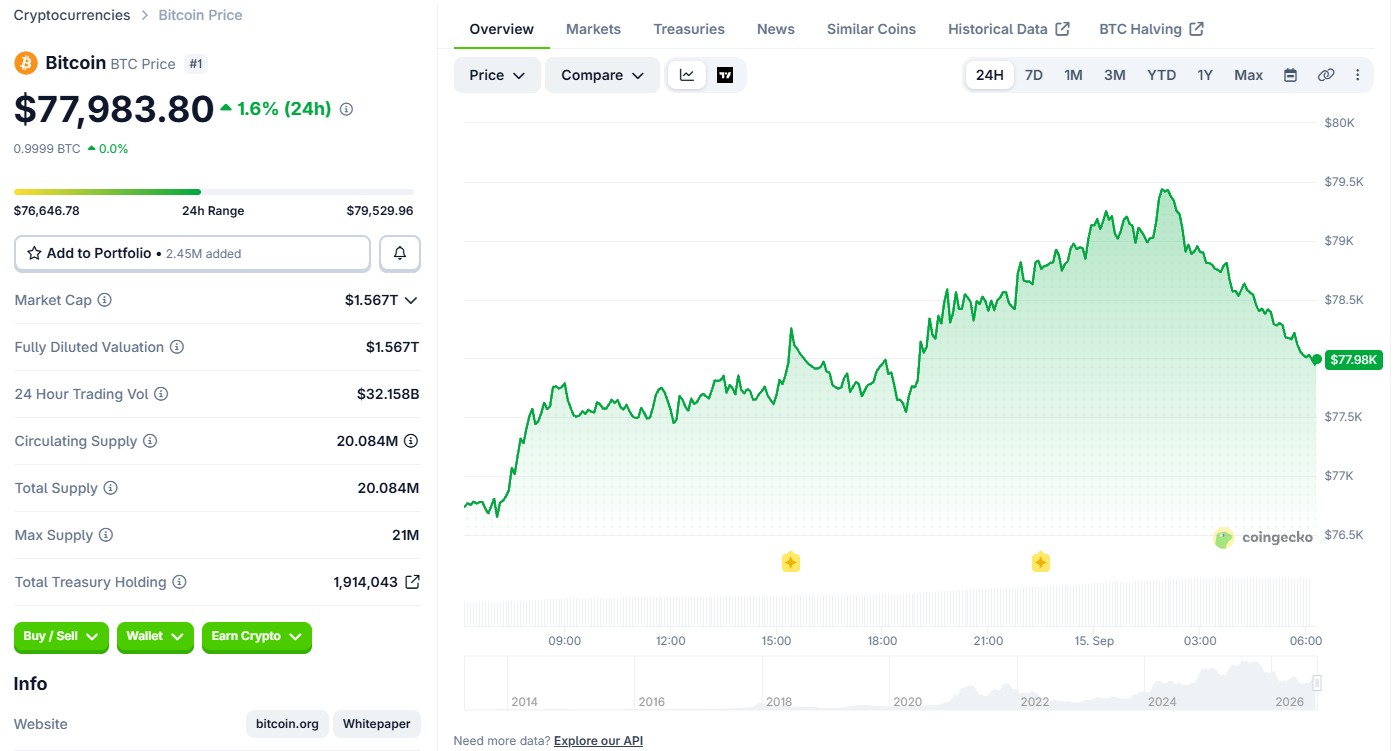Screen dimensions: 1396x751
Task: Expand the Market Cap chevron
Action: click(x=410, y=300)
